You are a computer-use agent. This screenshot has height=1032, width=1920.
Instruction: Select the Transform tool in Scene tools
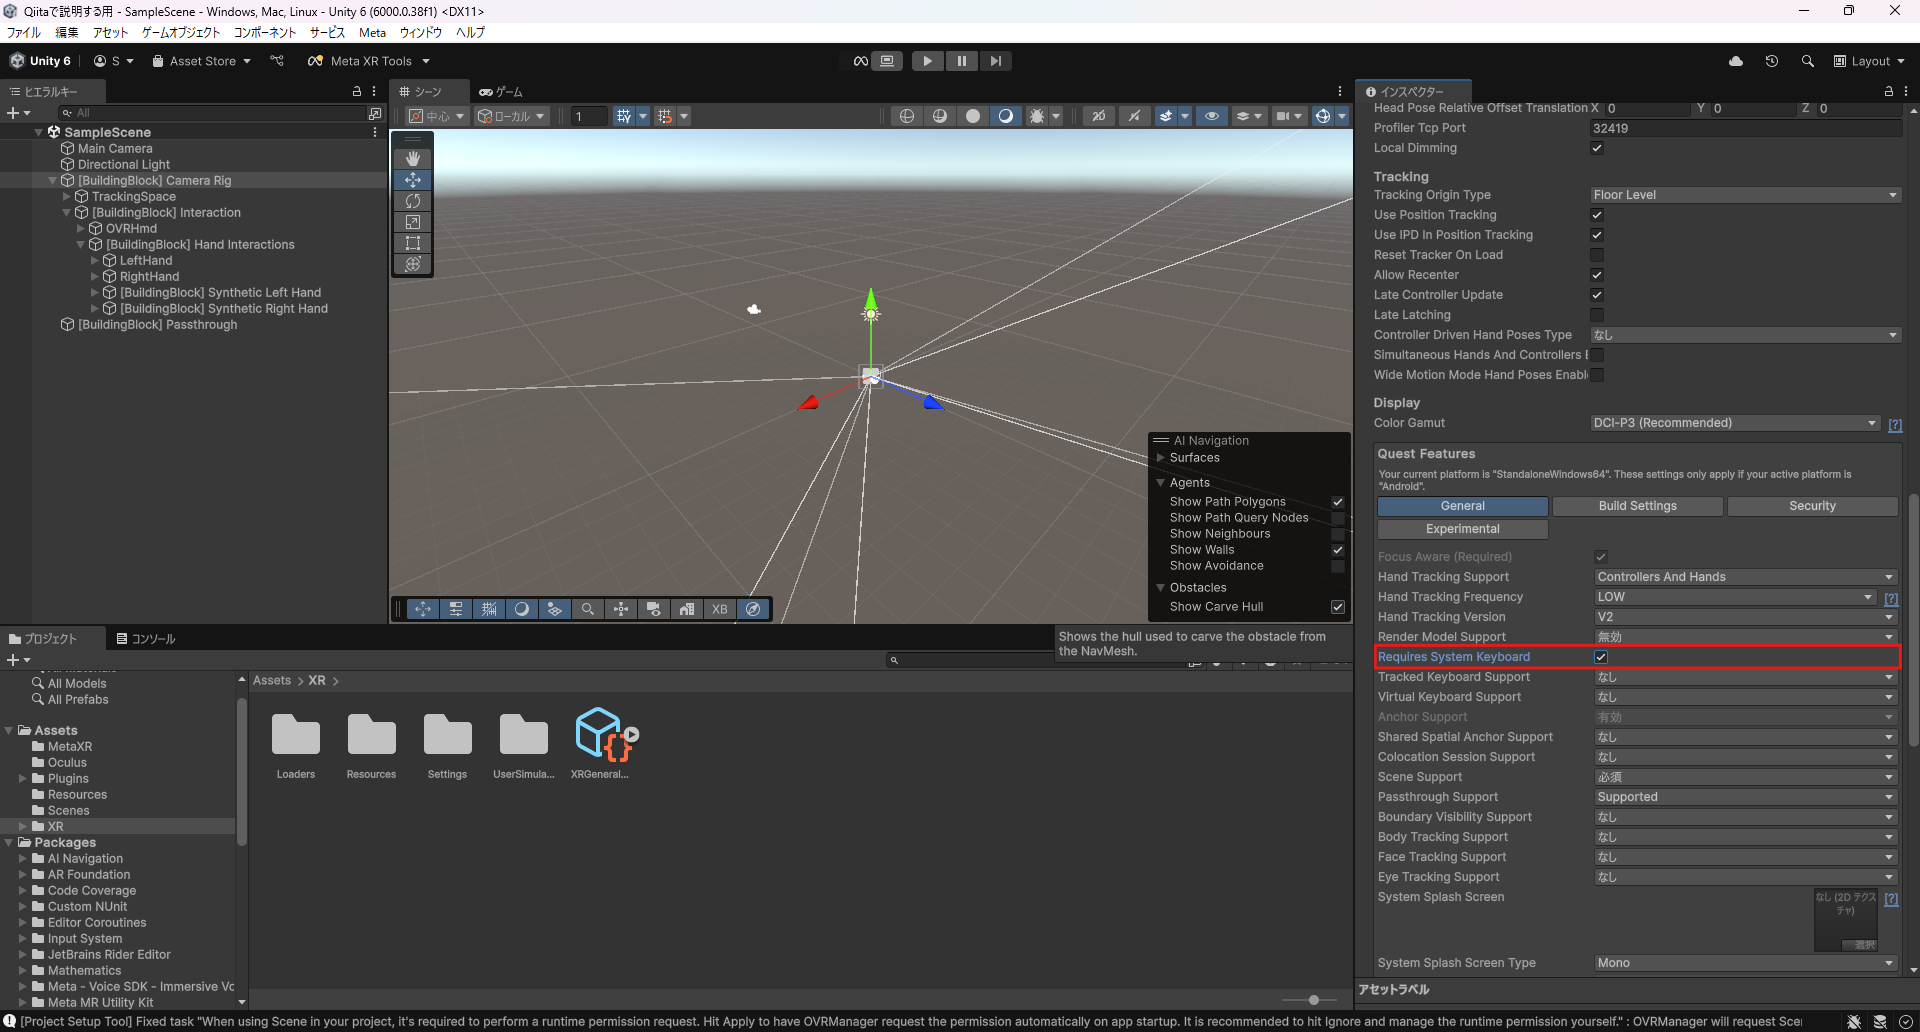(413, 264)
